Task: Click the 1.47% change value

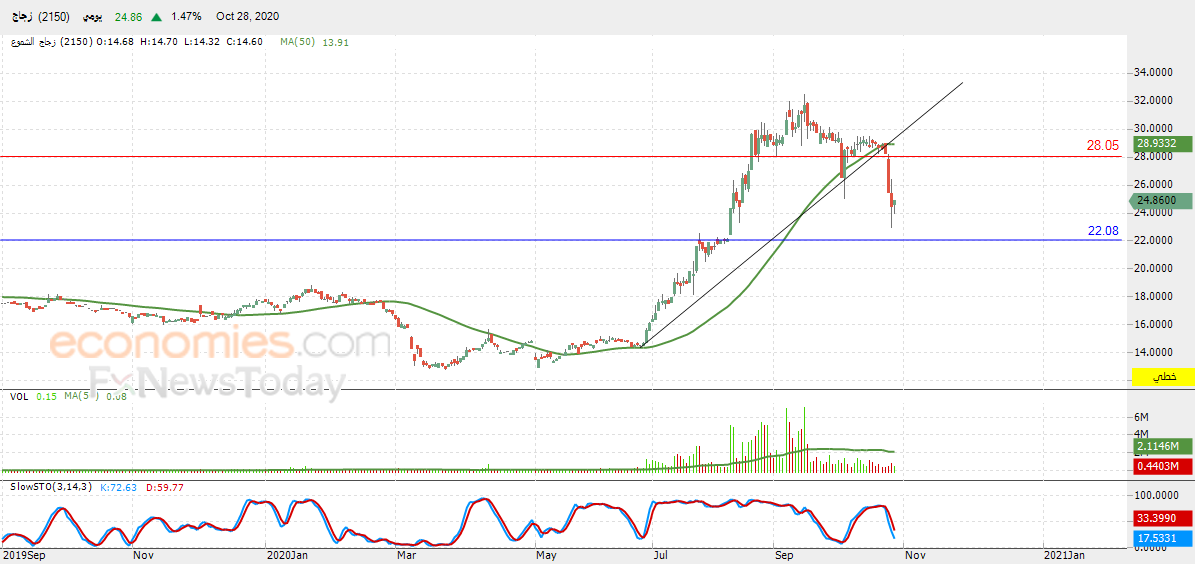Action: (188, 16)
